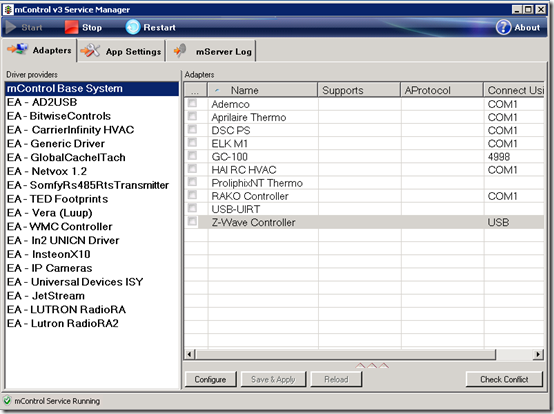Click the horizontal scrollbar thumb

(345, 354)
